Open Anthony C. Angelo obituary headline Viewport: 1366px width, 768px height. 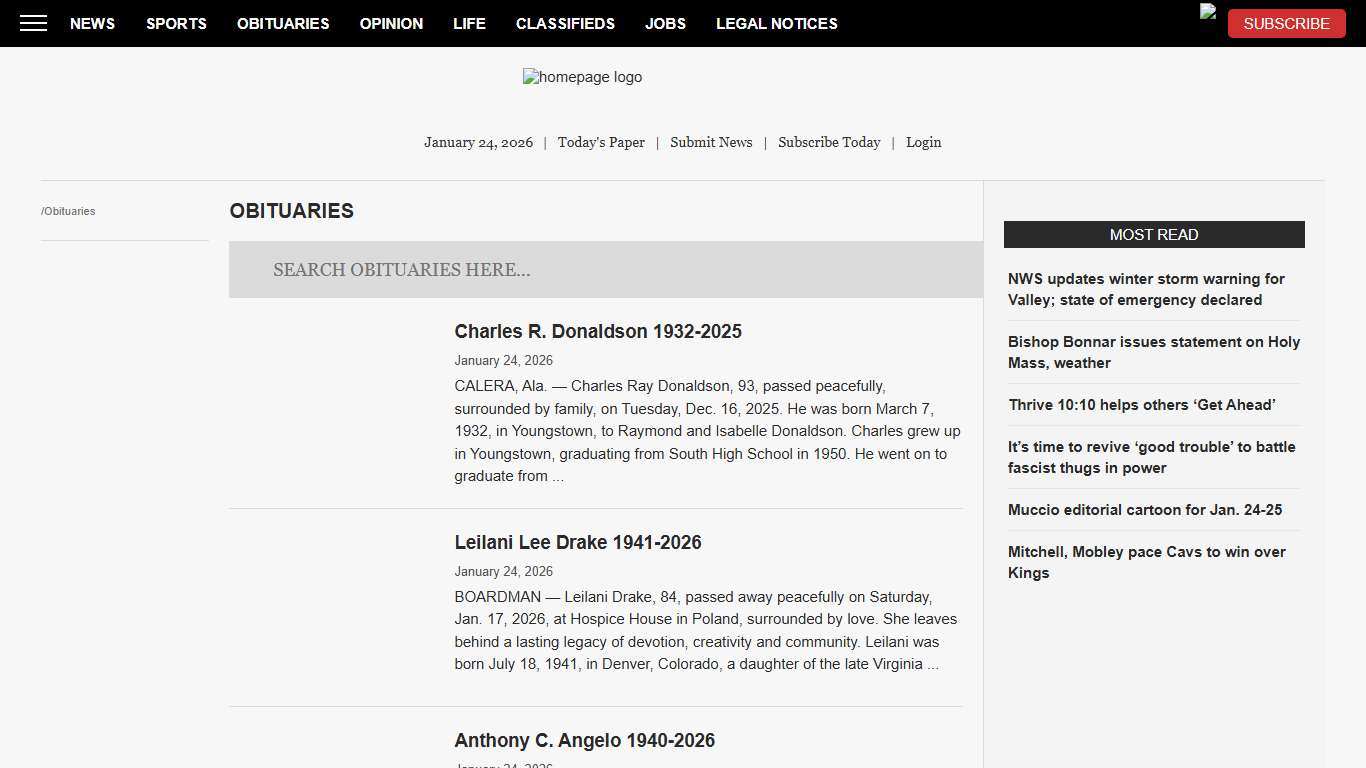pyautogui.click(x=584, y=740)
